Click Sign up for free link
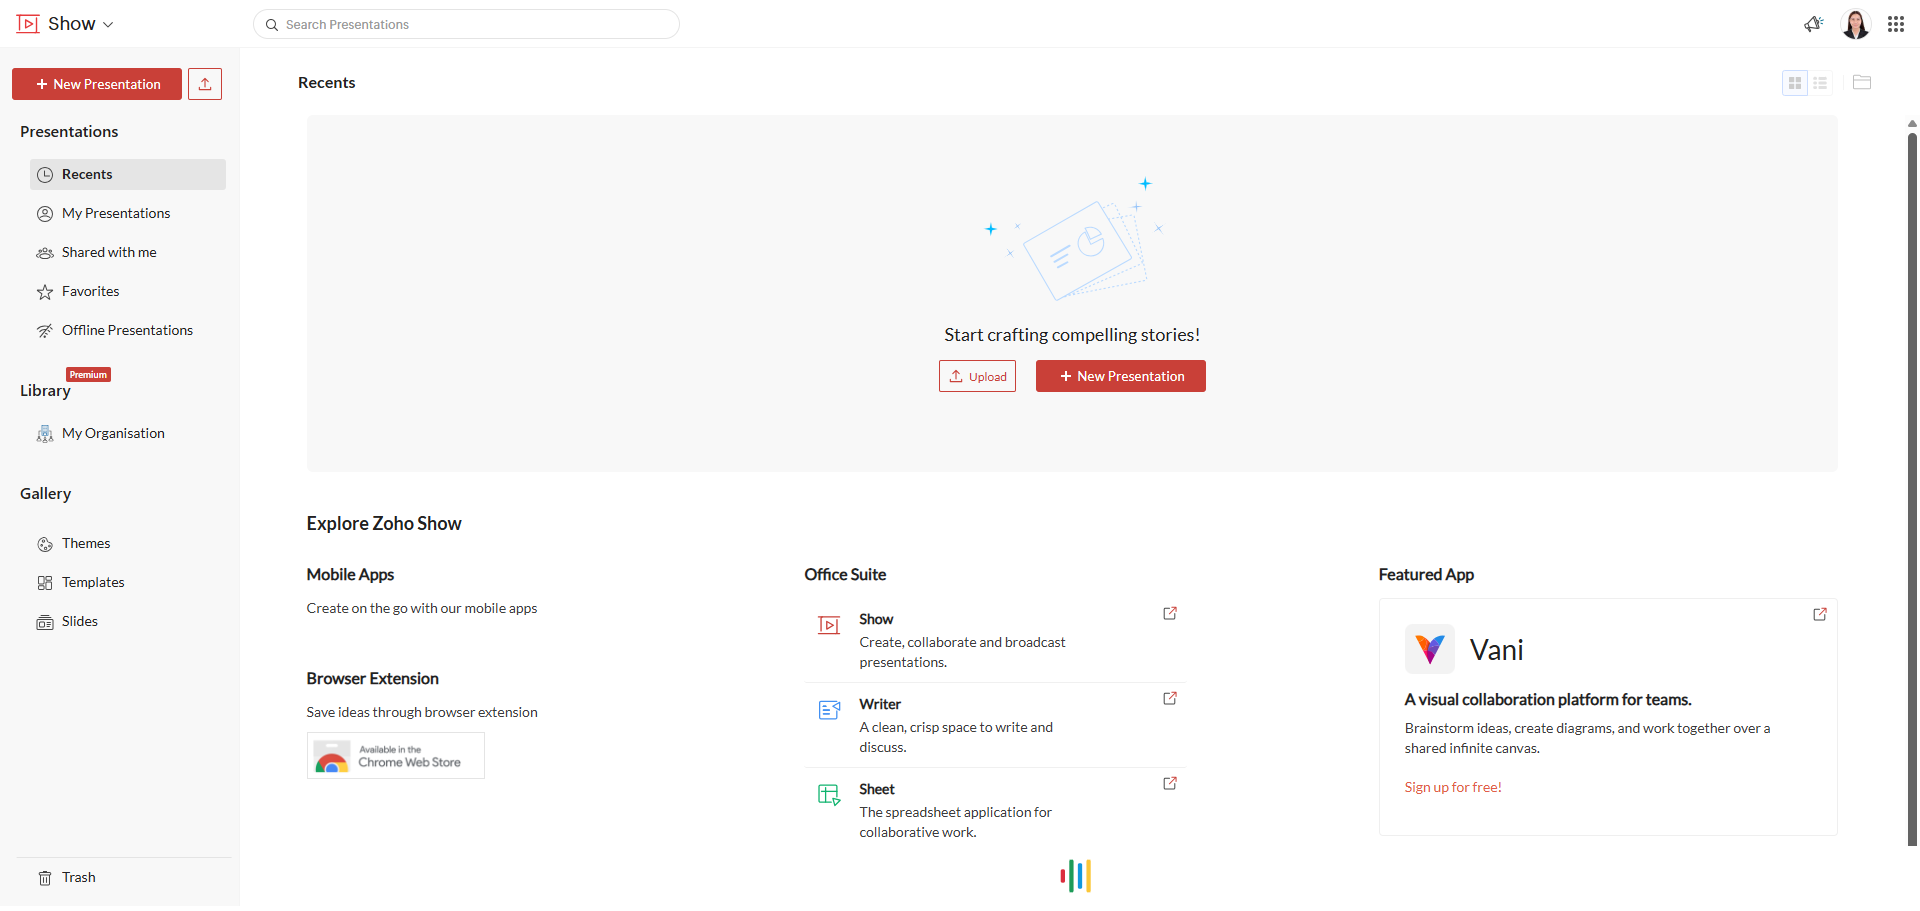Image resolution: width=1920 pixels, height=911 pixels. coord(1452,787)
